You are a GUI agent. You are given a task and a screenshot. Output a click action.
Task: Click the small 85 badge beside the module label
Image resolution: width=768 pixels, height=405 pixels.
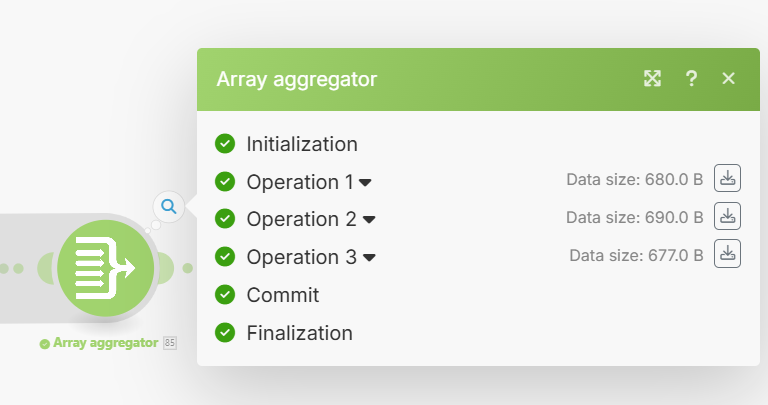pos(170,343)
